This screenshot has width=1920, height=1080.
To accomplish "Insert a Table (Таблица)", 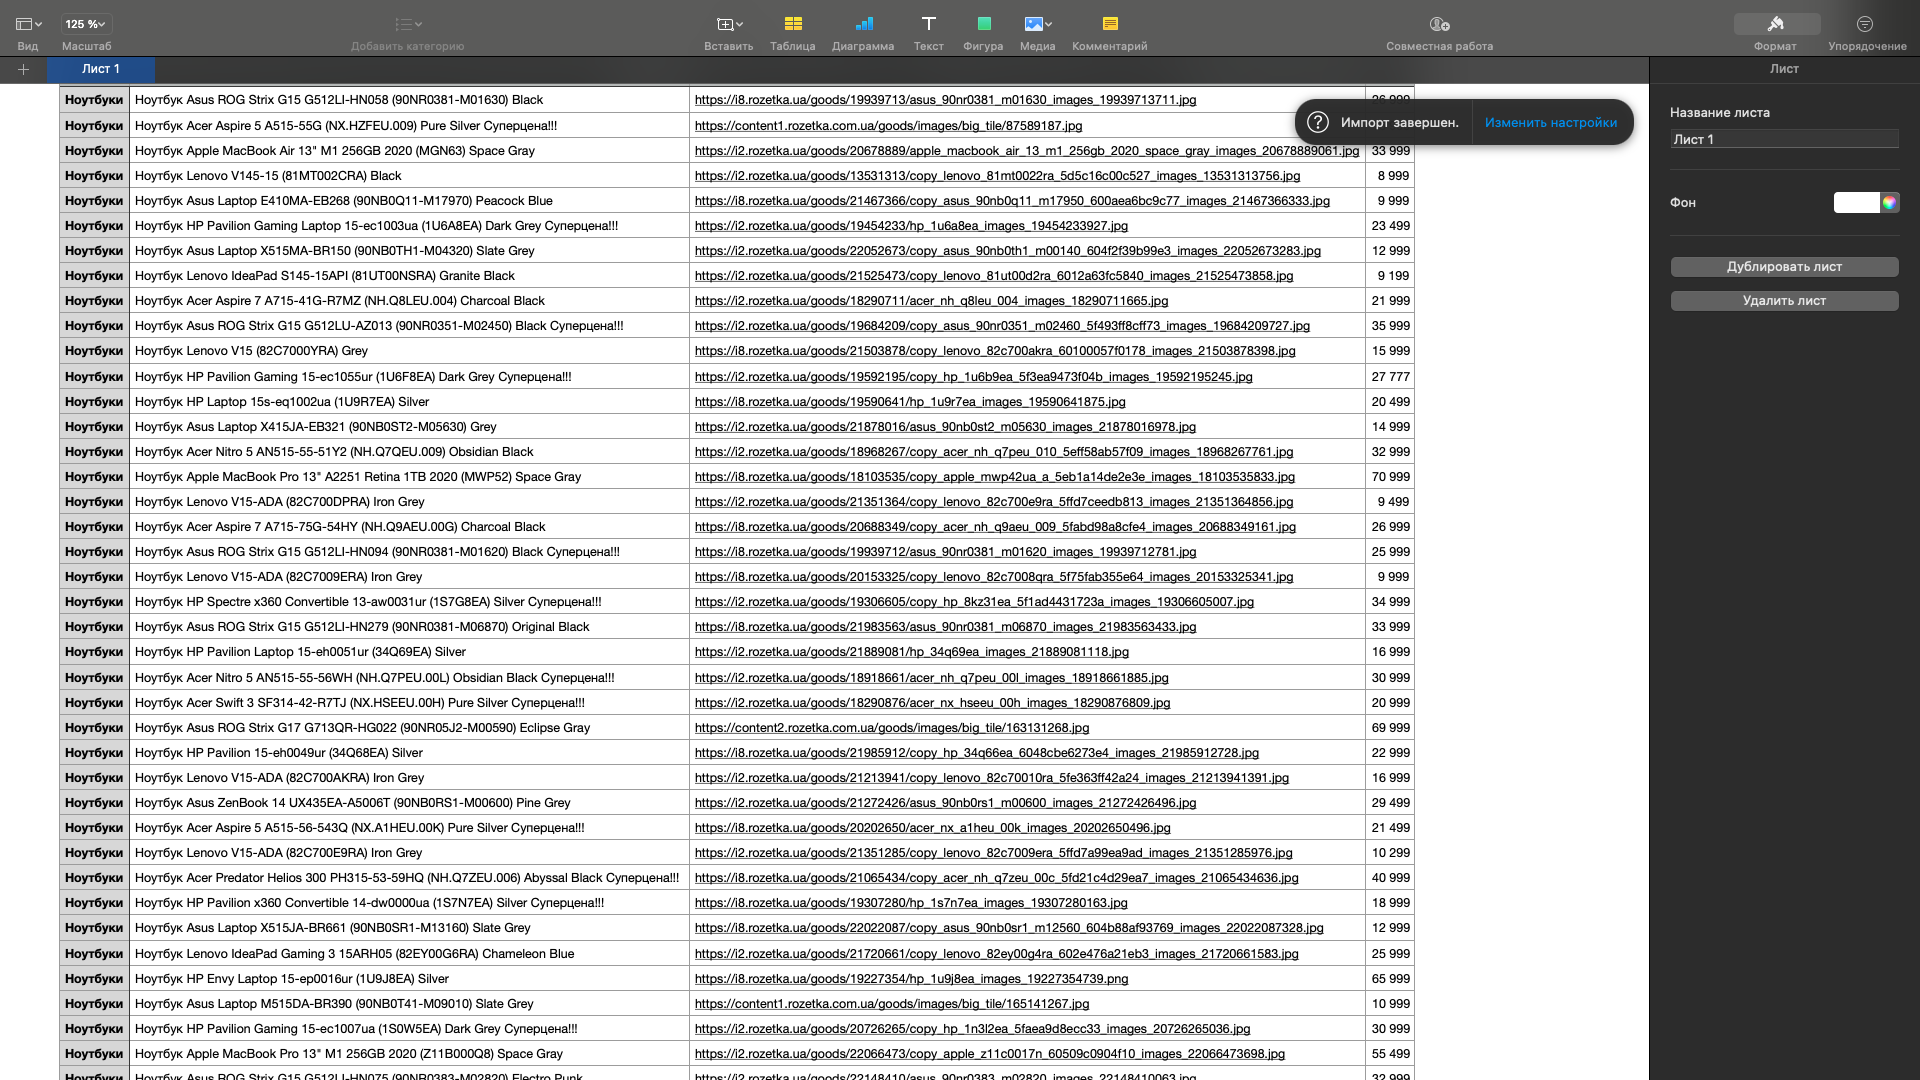I will point(792,32).
